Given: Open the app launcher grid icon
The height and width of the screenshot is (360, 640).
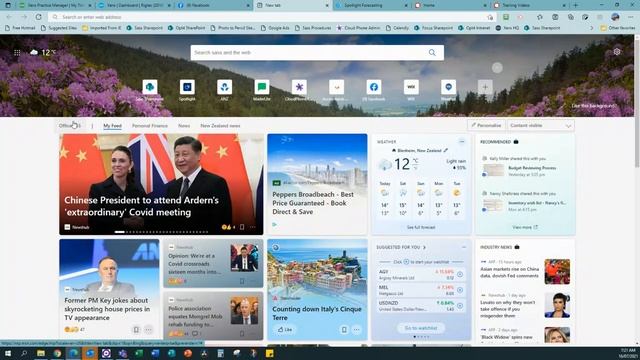Looking at the screenshot, I should tap(17, 53).
